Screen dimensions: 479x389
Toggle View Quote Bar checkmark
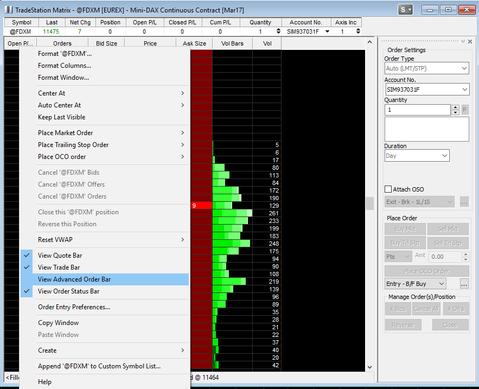[104, 255]
